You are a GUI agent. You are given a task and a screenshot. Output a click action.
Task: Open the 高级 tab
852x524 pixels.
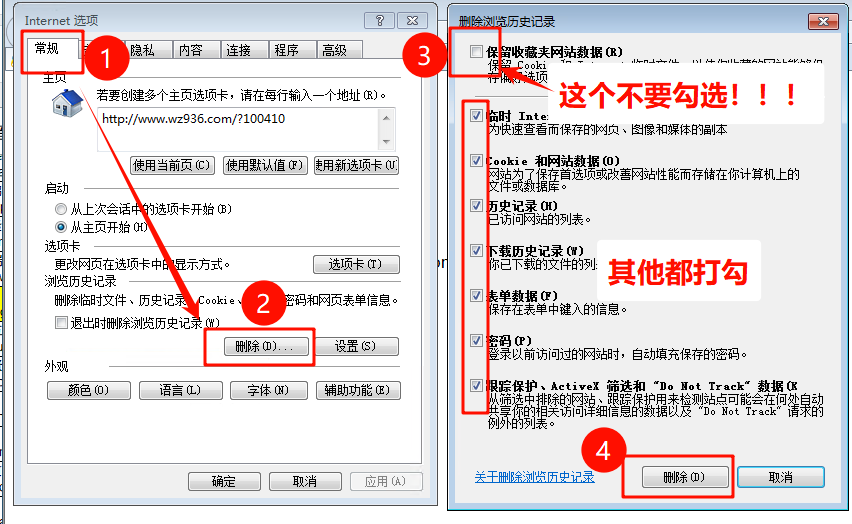pyautogui.click(x=334, y=50)
